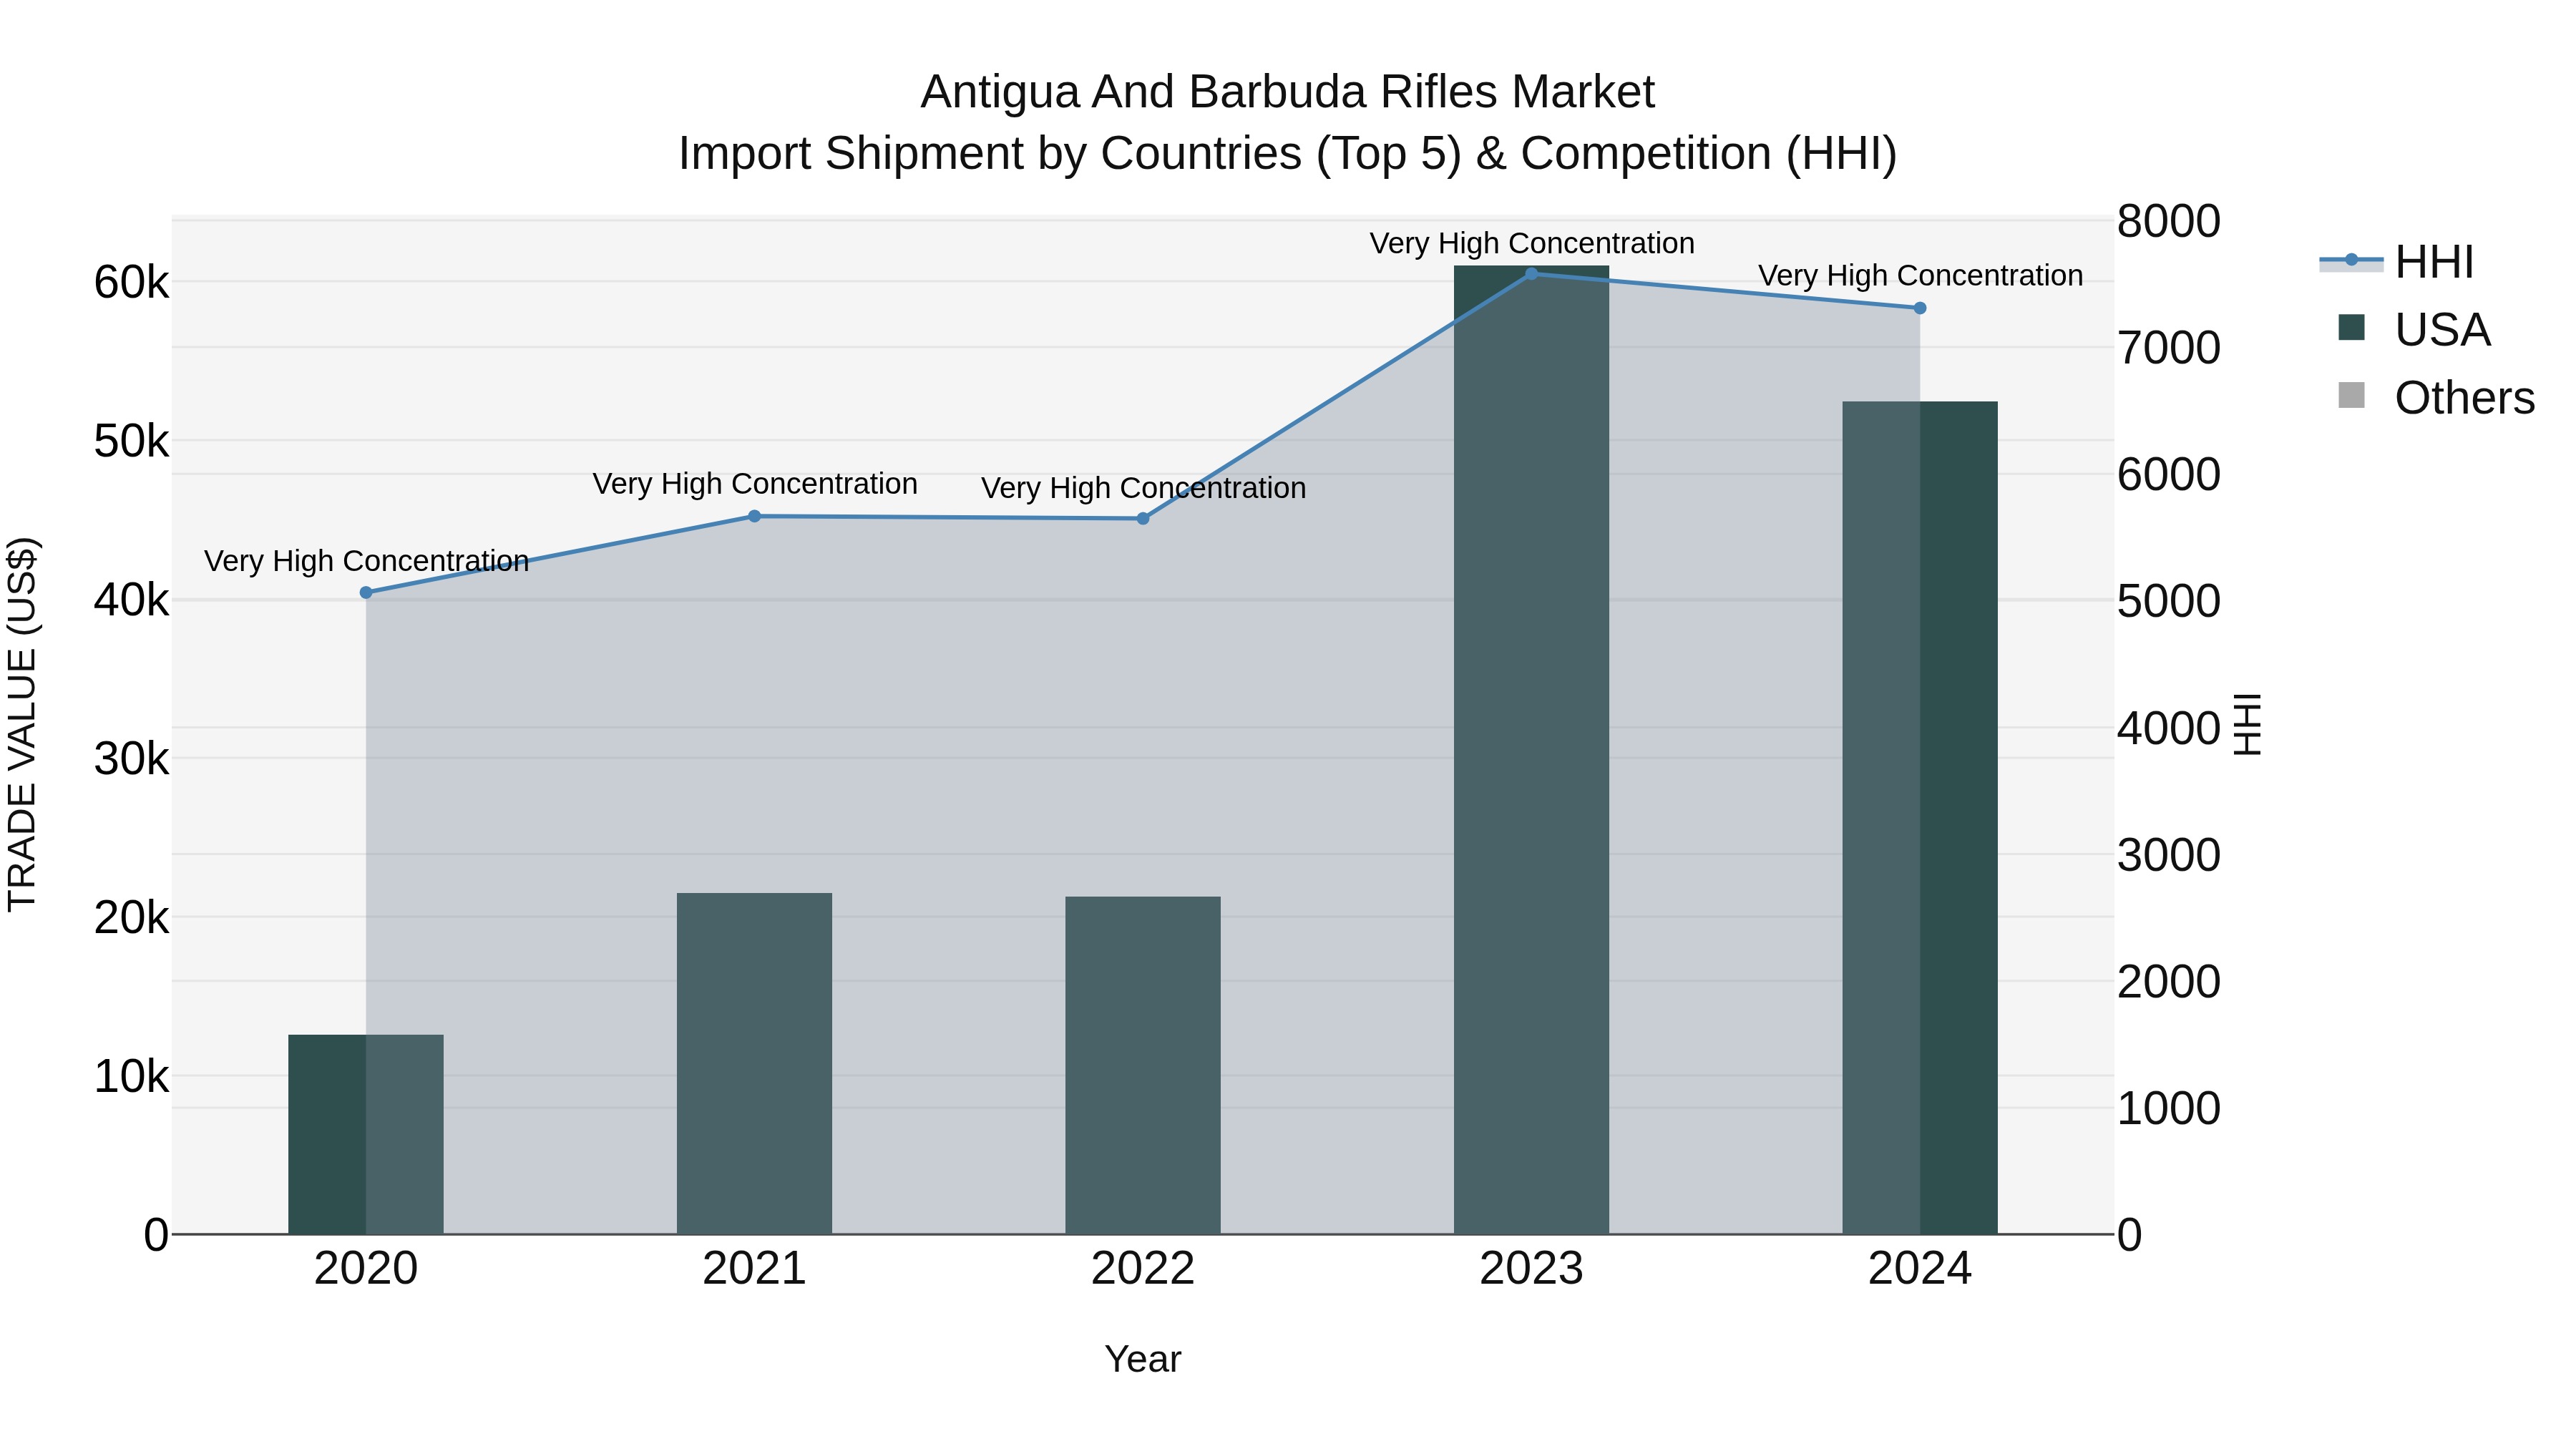Click the 2022 Very High Concentration label
This screenshot has height=1449, width=2576.
[1144, 488]
